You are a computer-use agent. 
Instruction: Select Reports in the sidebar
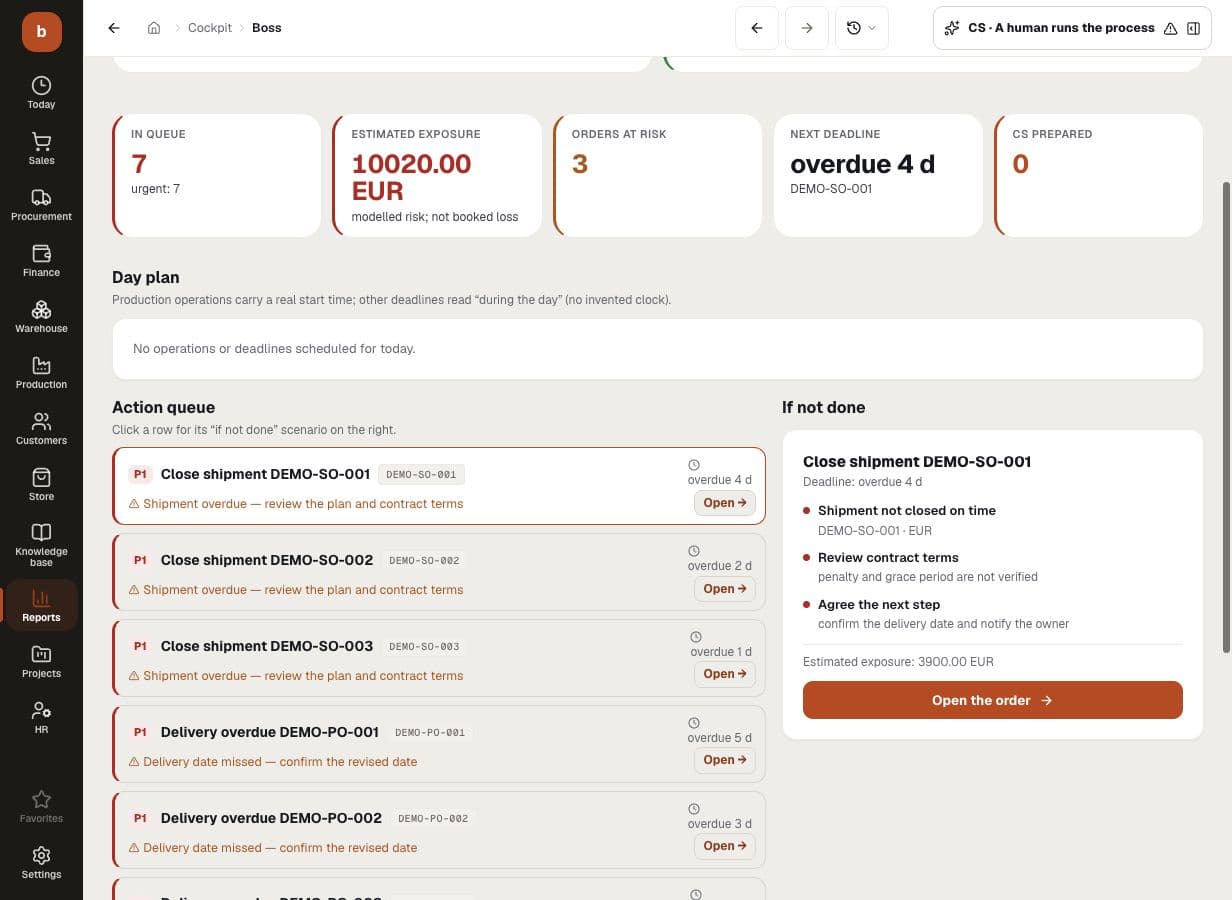coord(41,605)
